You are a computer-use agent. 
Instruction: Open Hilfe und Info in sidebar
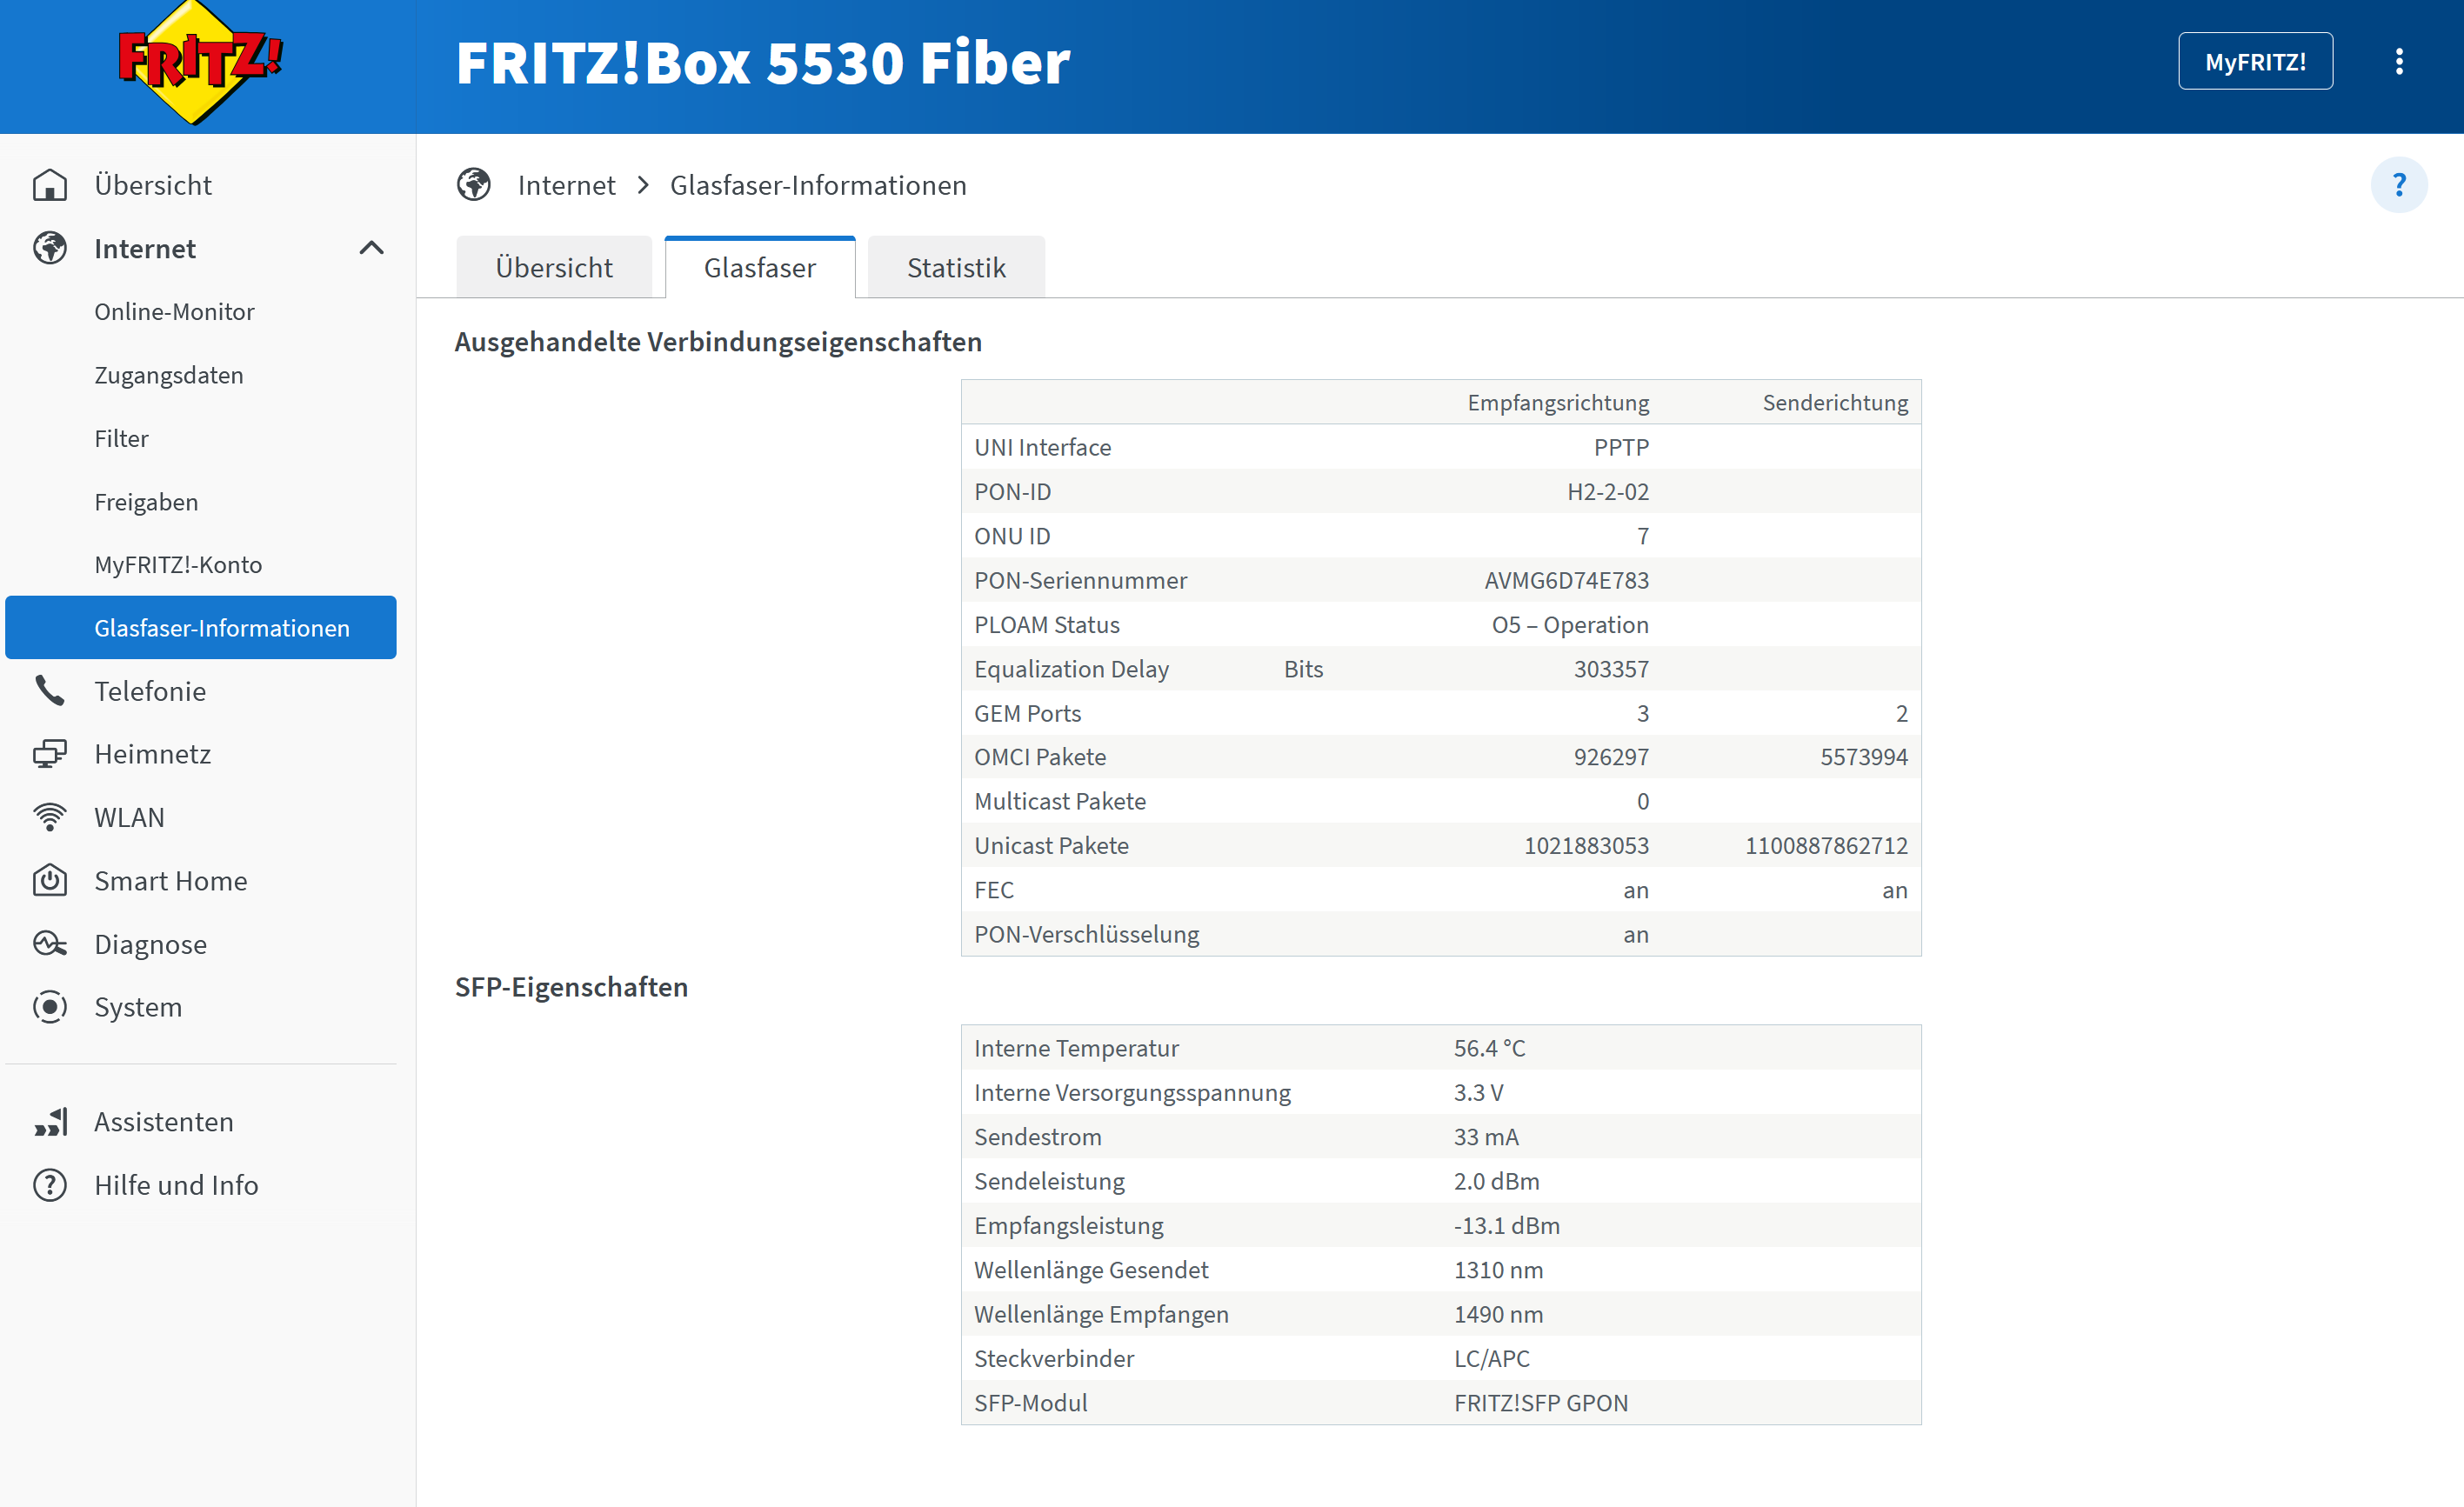176,1185
